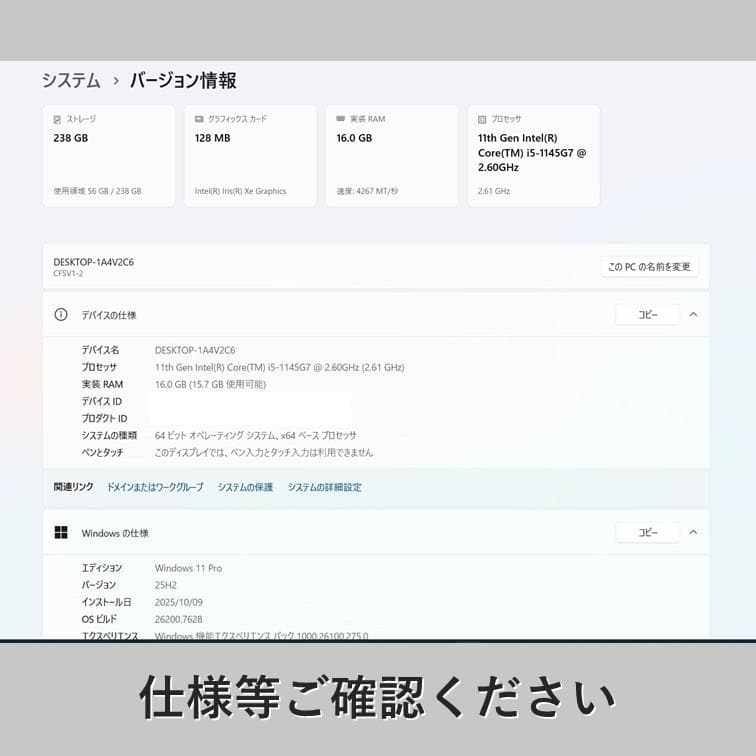Click the 速度: 4267 MT/秒 text
The image size is (756, 756).
tap(367, 191)
